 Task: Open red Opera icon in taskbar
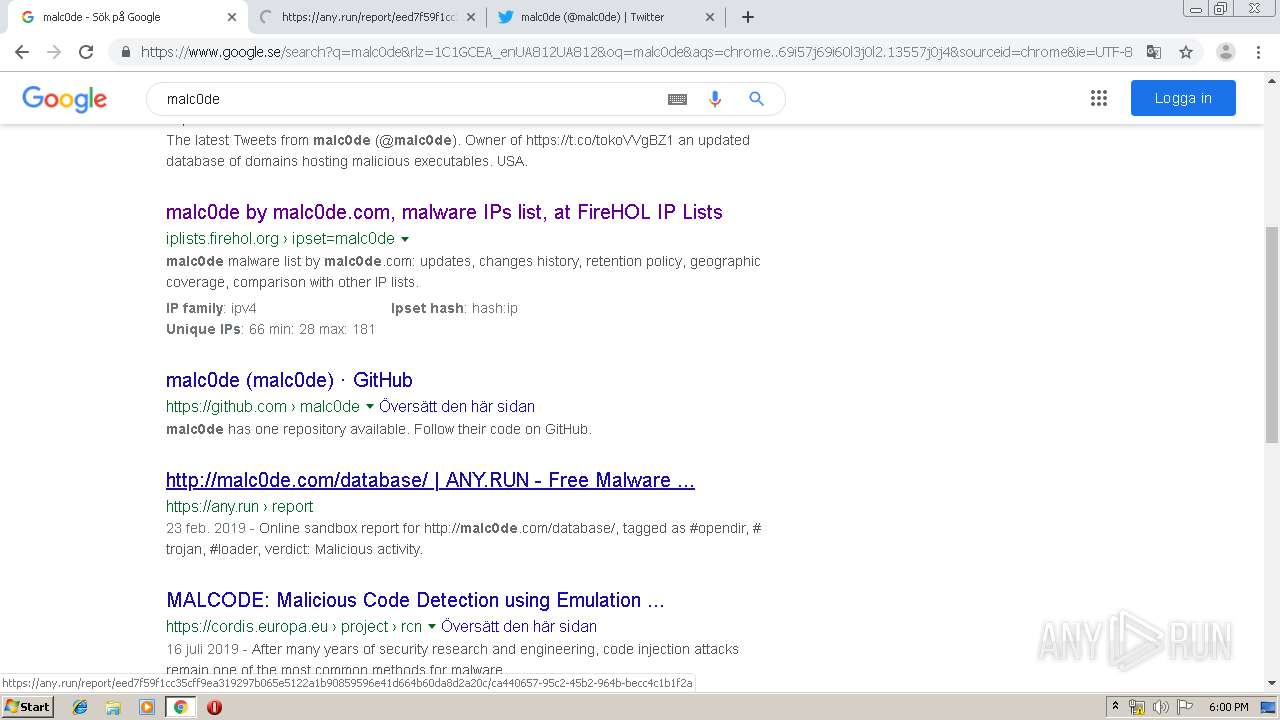point(214,707)
